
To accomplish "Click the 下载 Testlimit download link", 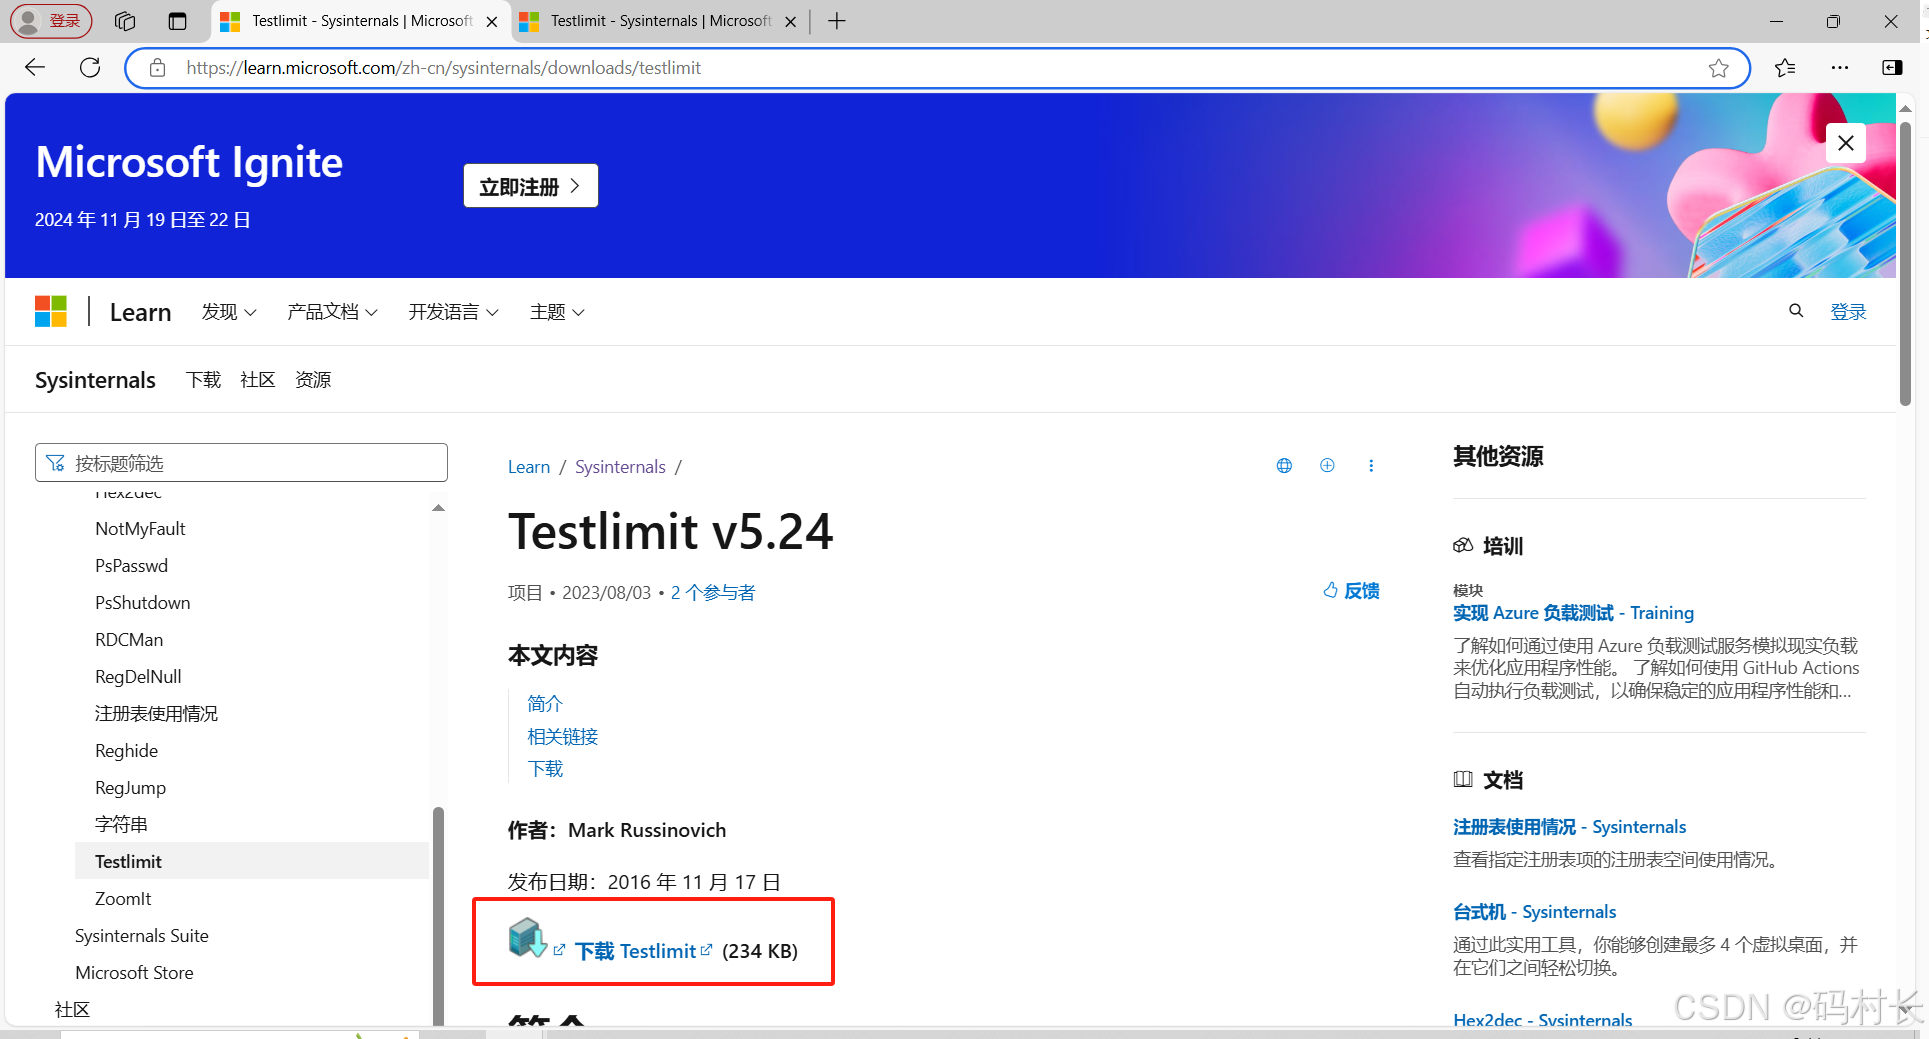I will tap(635, 951).
